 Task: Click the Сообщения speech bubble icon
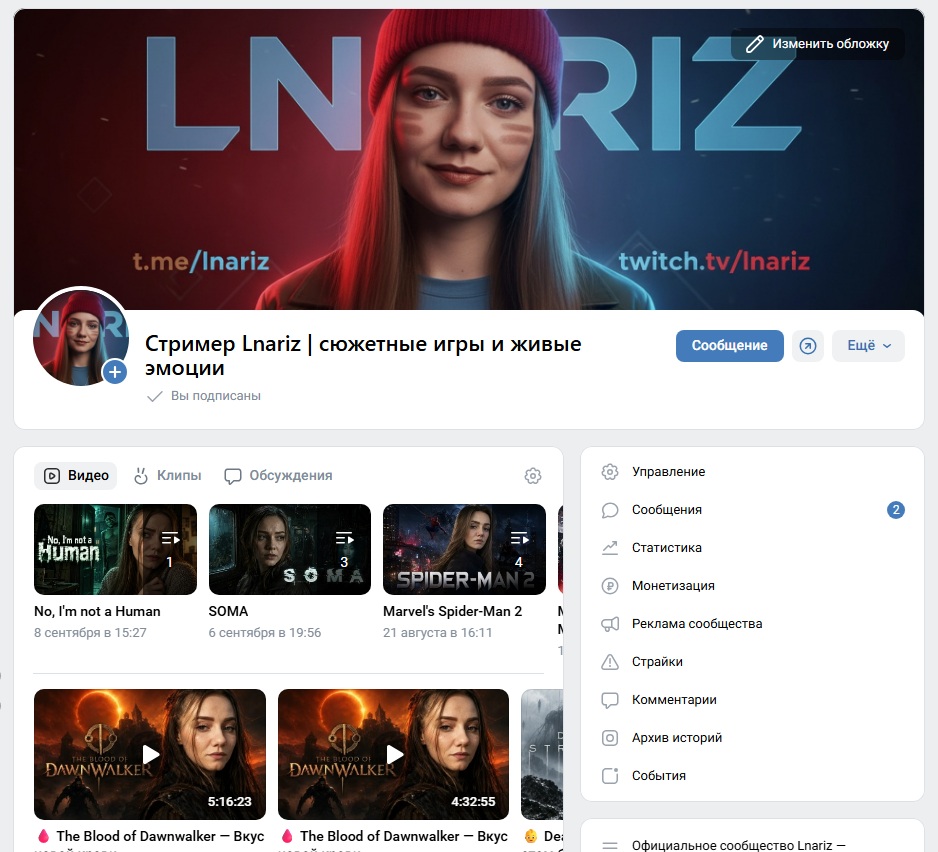click(610, 510)
